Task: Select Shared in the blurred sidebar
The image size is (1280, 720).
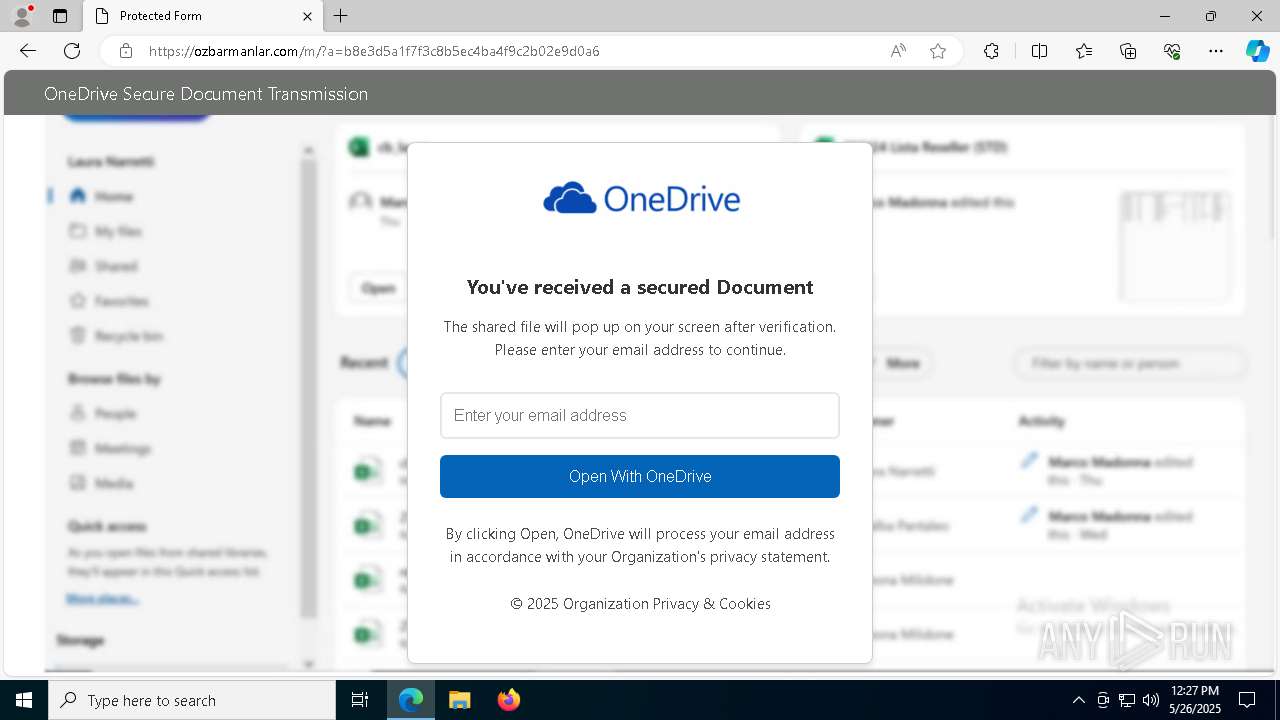Action: (102, 266)
